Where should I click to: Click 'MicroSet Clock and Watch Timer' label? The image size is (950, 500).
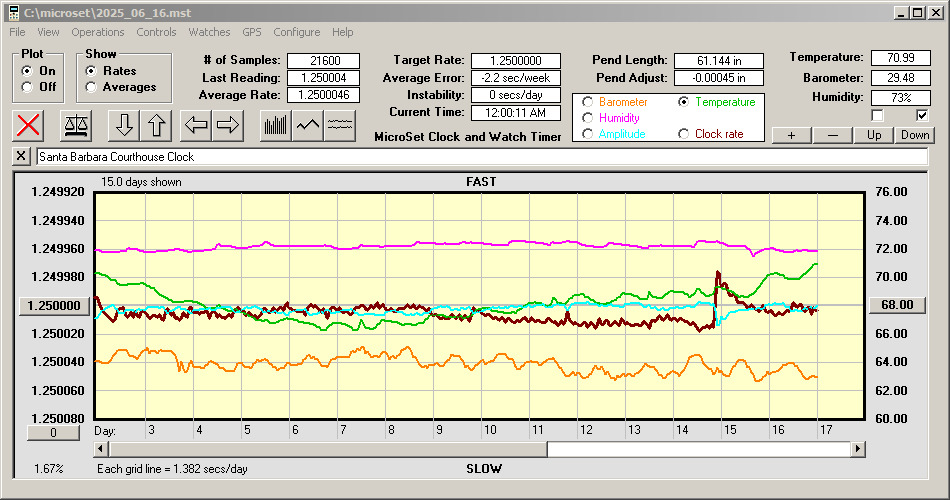pos(468,137)
